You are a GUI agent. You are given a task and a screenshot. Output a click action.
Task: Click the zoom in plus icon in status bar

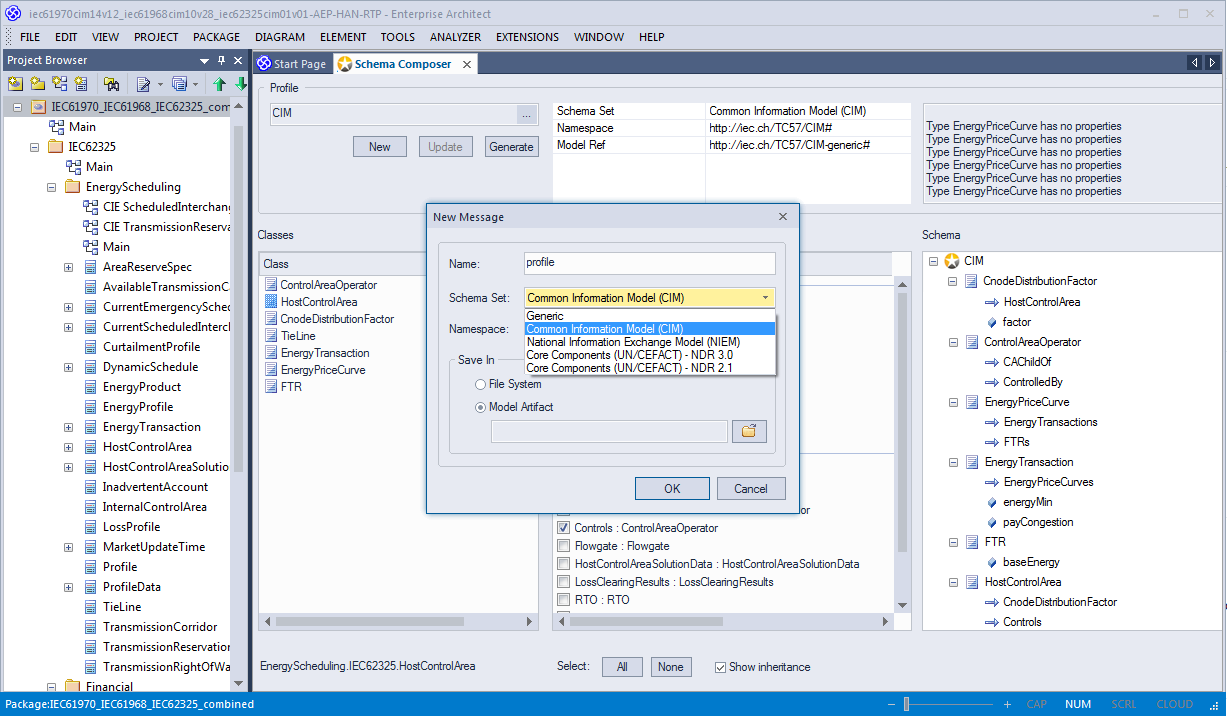click(1007, 704)
